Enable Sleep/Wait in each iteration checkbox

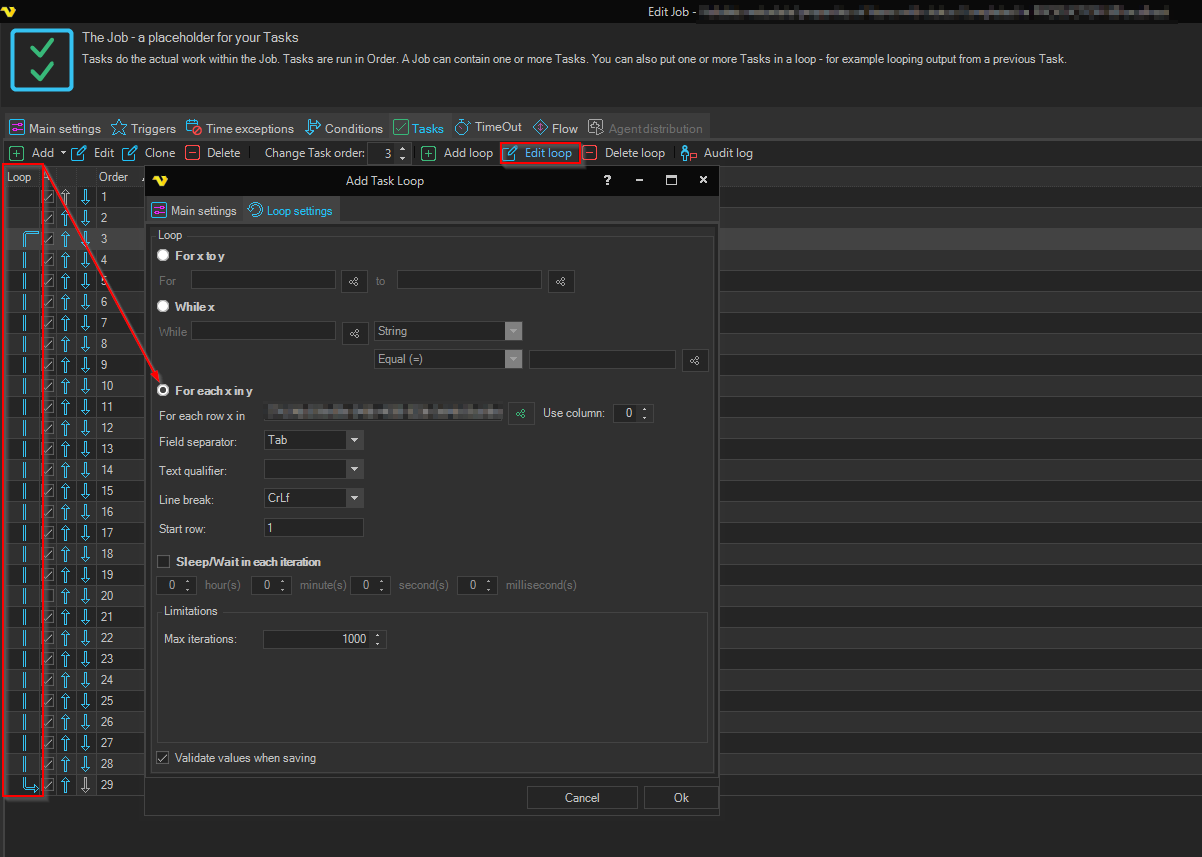pyautogui.click(x=164, y=562)
